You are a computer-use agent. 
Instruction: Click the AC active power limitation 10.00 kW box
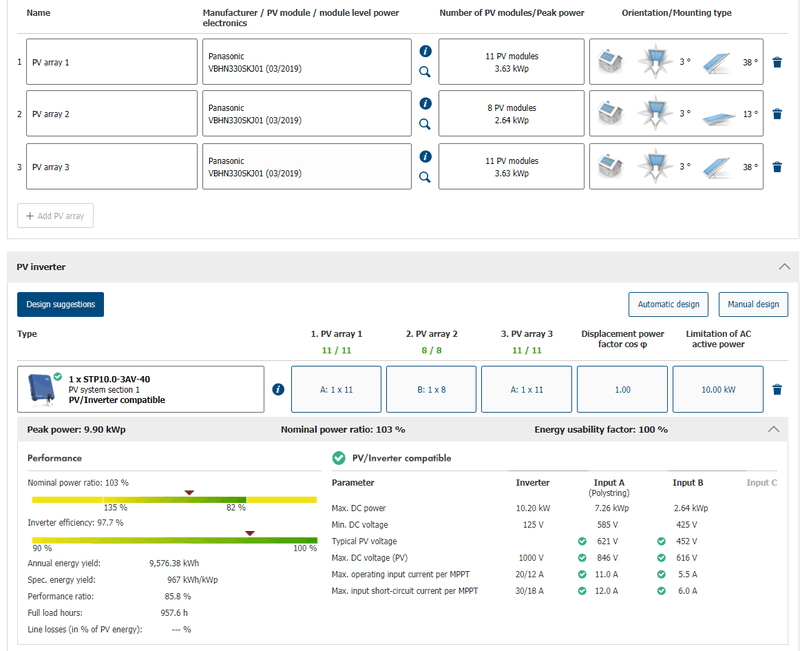coord(717,389)
